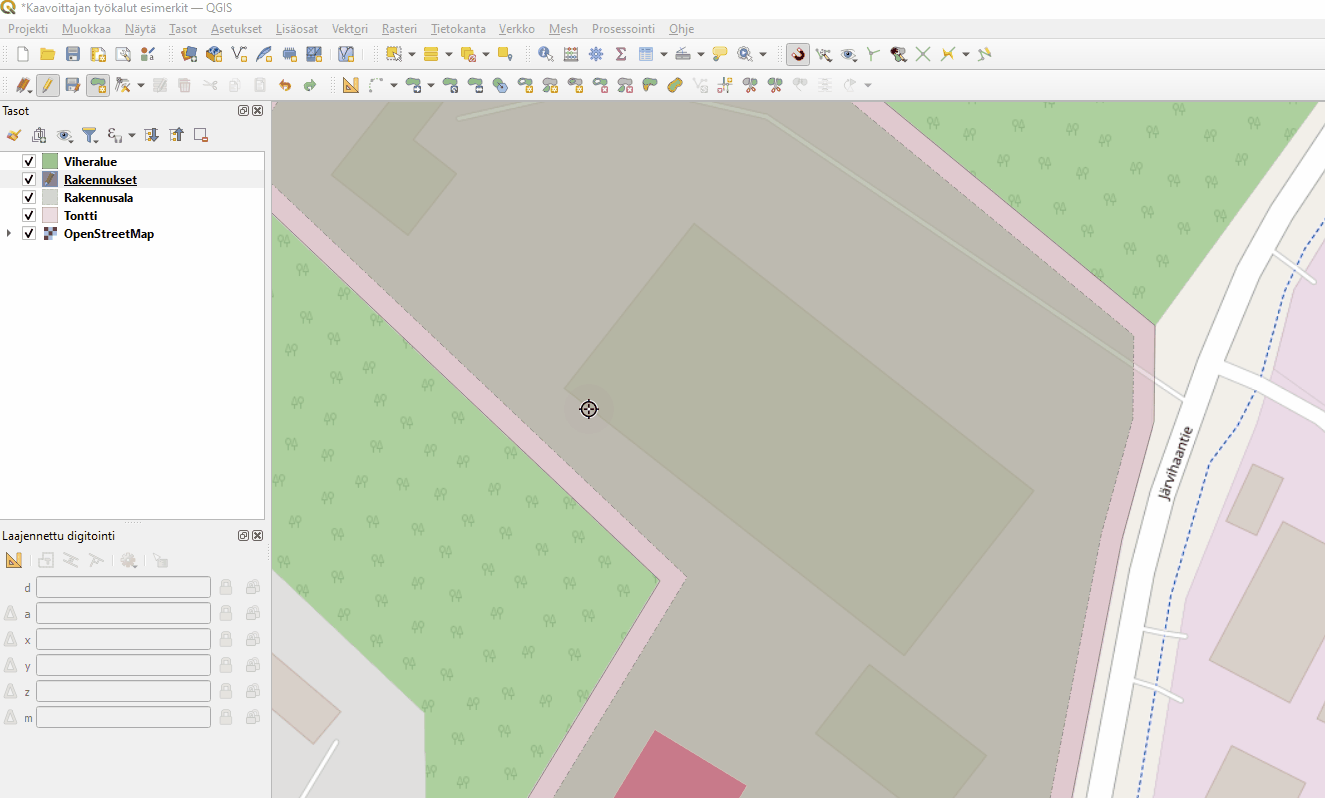The image size is (1325, 798).
Task: Toggle the OpenStreetMap layer visibility checkbox
Action: (x=29, y=234)
